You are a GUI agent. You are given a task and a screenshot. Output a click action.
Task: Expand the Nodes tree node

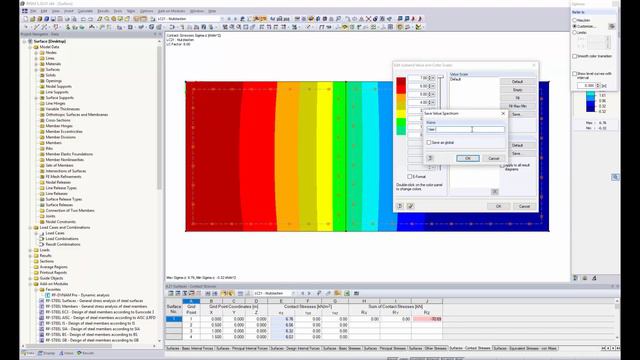(36, 53)
